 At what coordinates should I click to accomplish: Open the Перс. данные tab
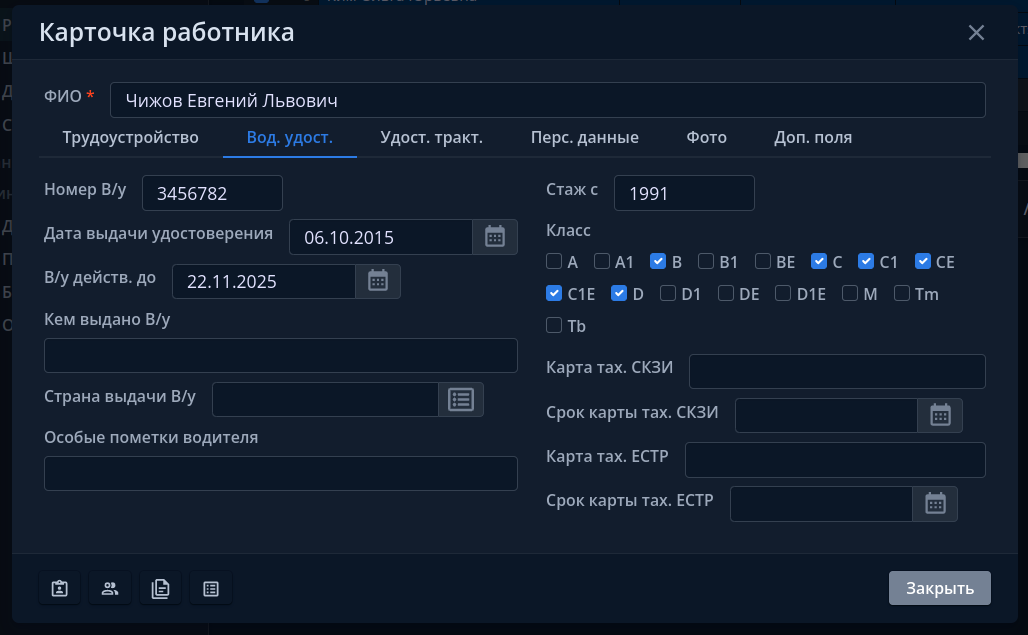[x=584, y=138]
